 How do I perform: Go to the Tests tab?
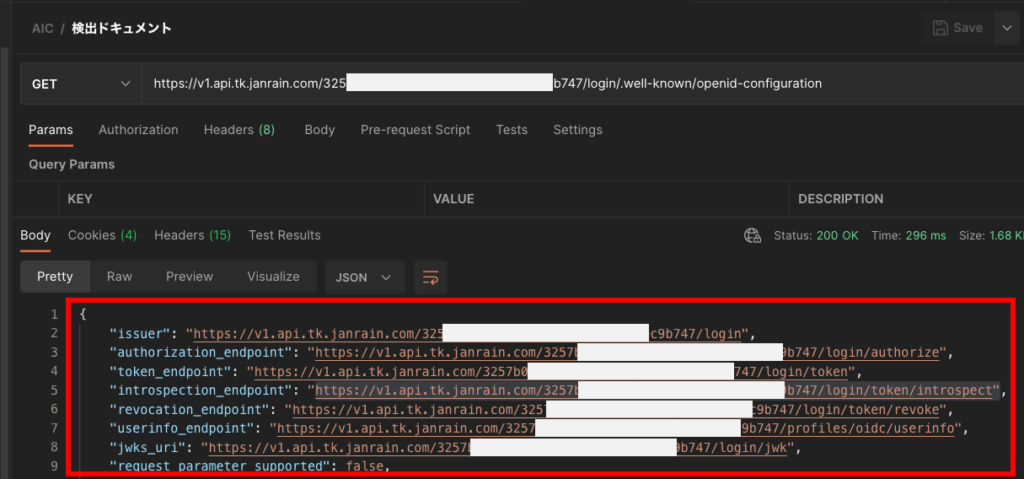click(511, 130)
